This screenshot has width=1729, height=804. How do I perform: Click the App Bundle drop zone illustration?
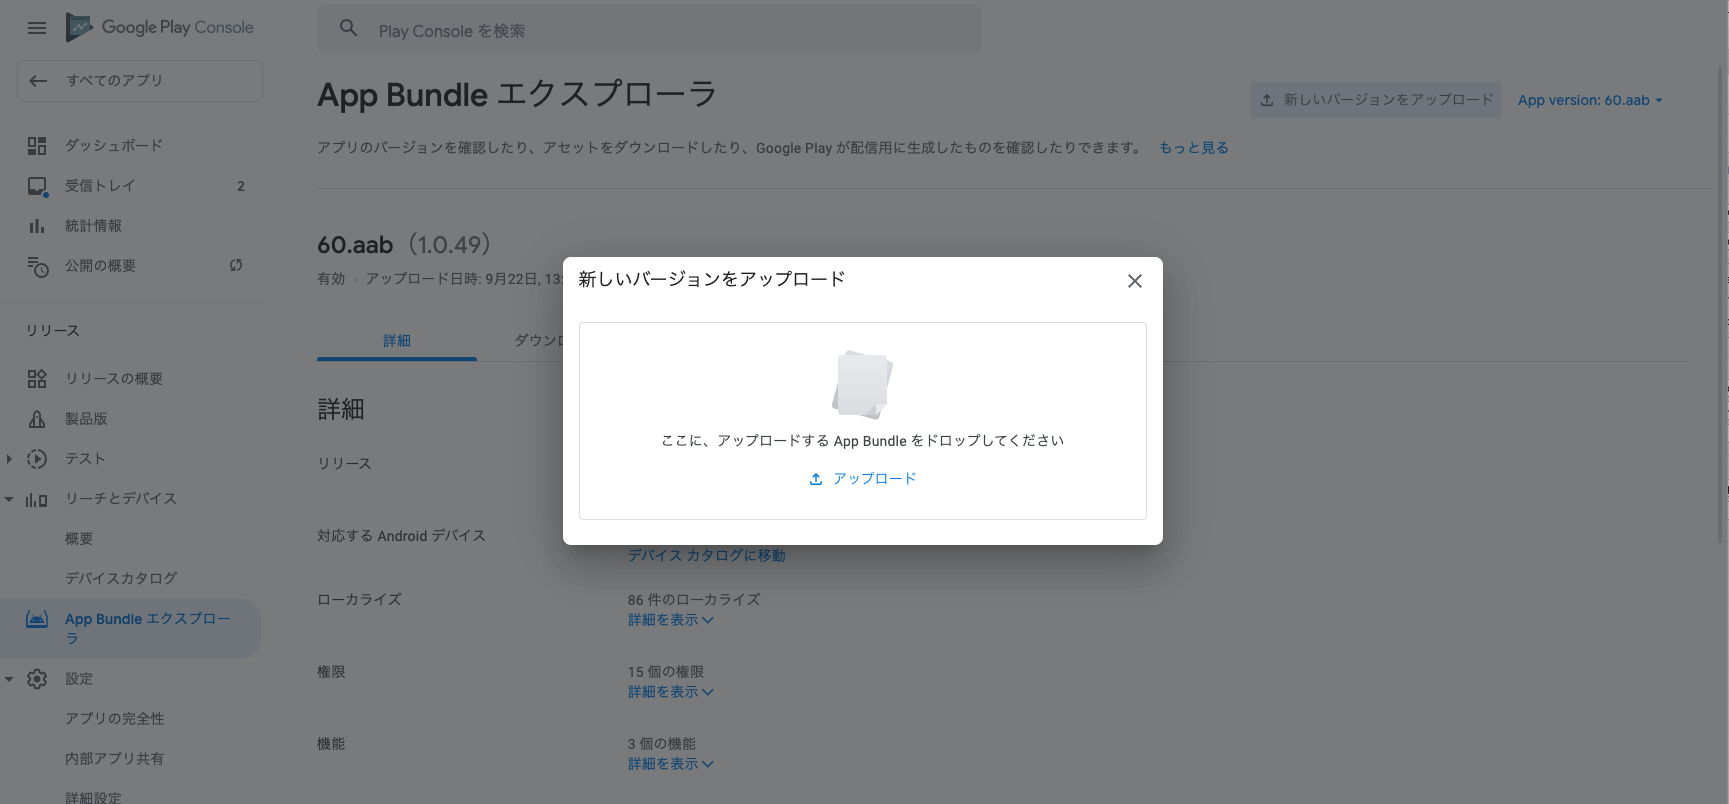click(x=862, y=385)
